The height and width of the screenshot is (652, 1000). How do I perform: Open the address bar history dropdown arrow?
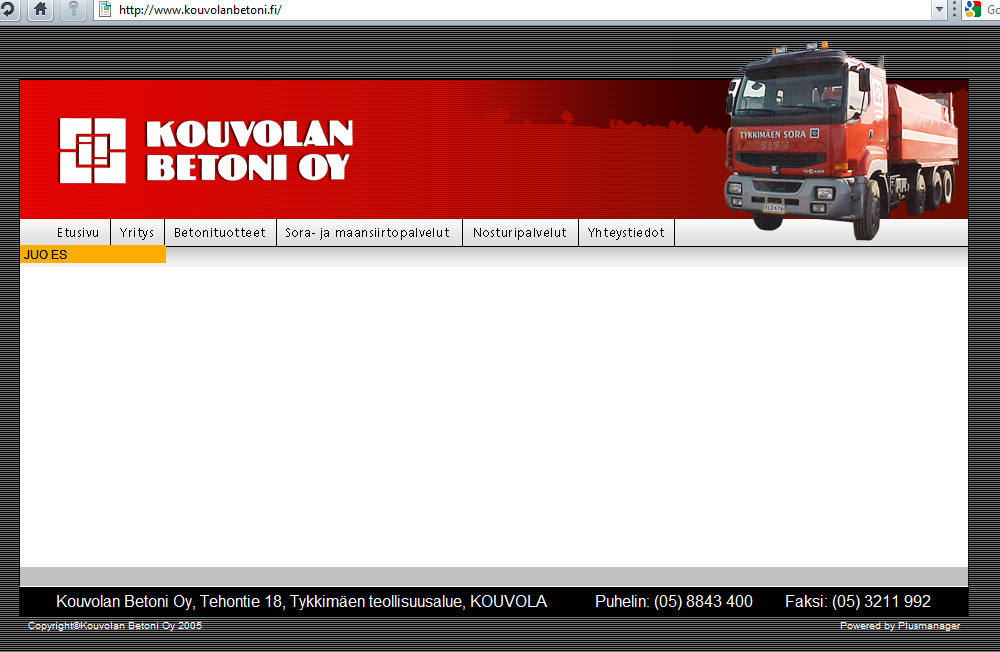[x=939, y=10]
